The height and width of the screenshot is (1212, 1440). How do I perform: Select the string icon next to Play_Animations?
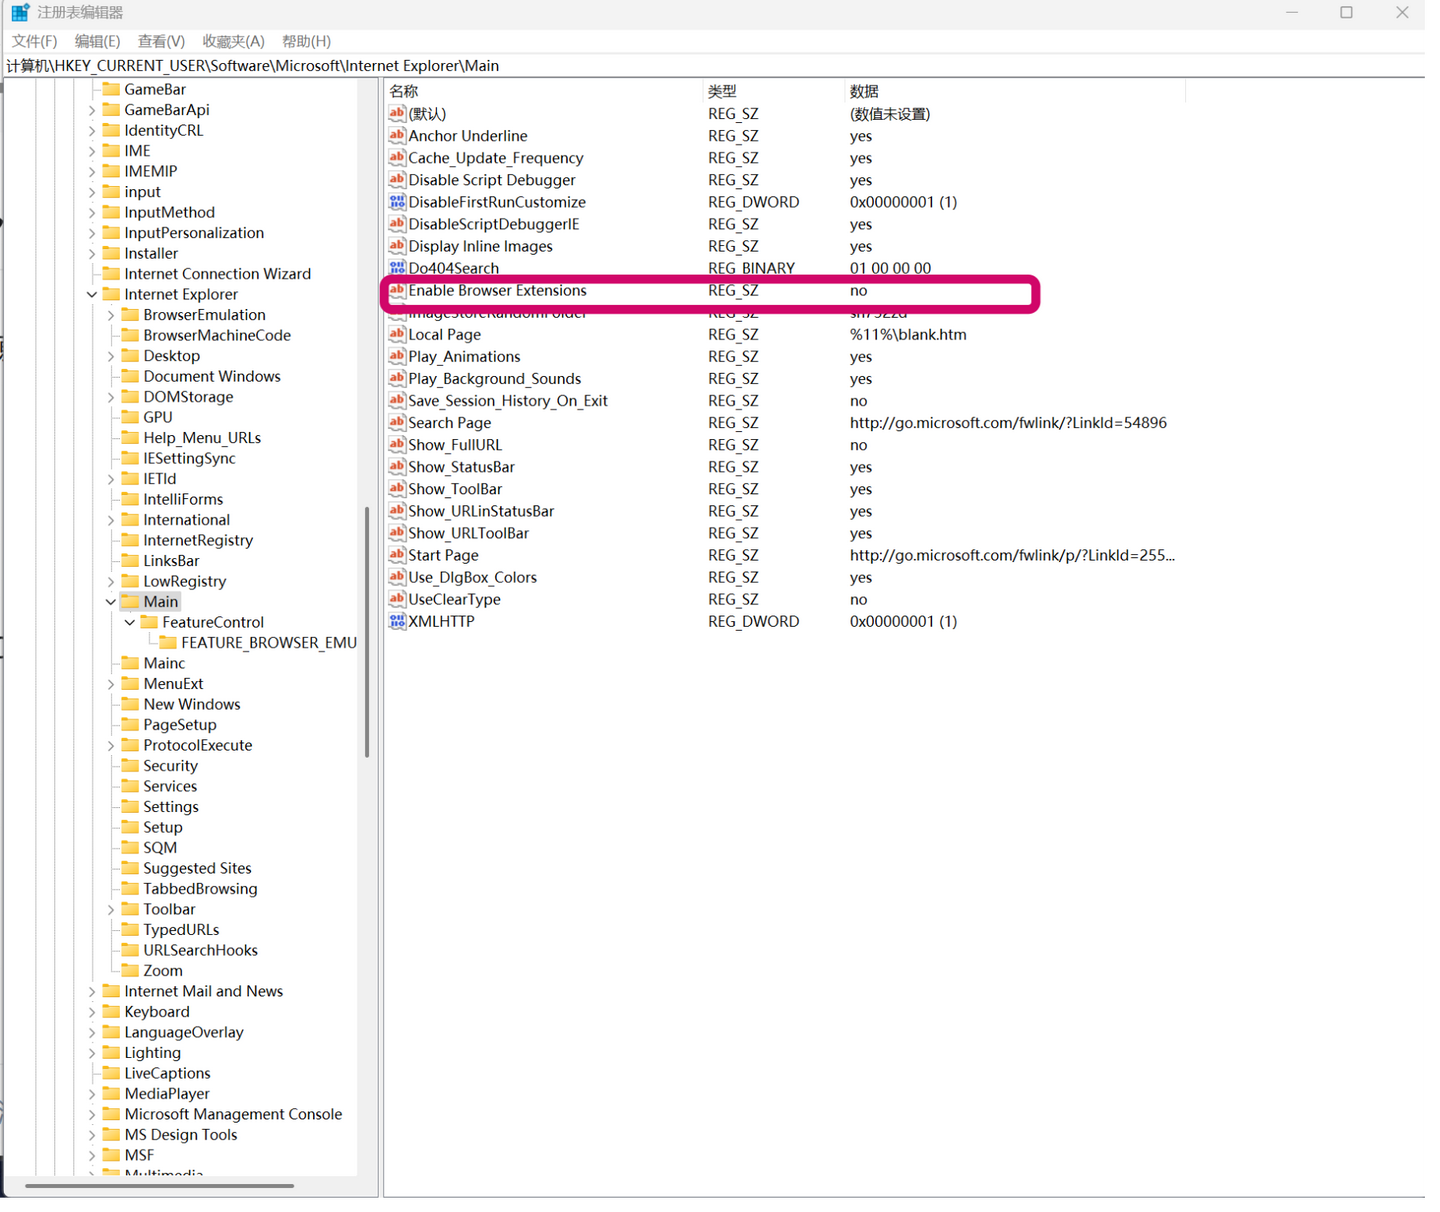pyautogui.click(x=397, y=356)
